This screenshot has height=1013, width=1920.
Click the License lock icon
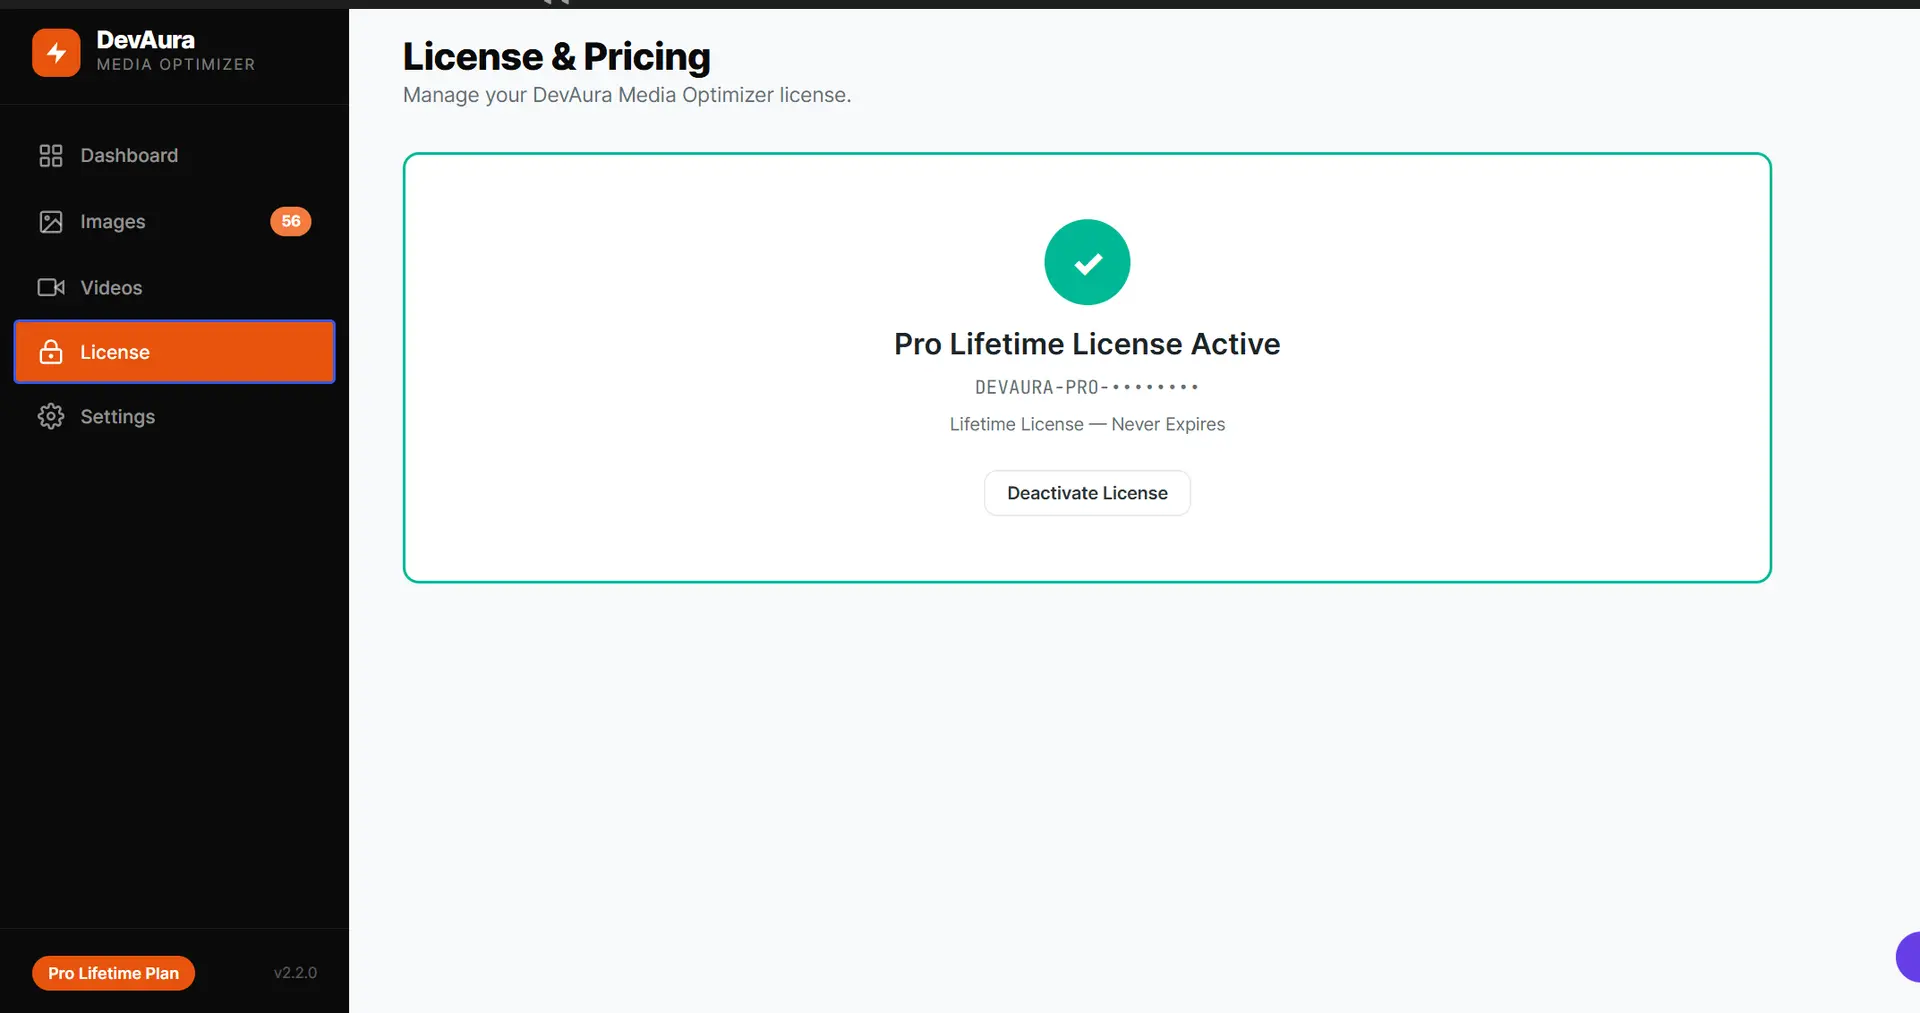[51, 352]
